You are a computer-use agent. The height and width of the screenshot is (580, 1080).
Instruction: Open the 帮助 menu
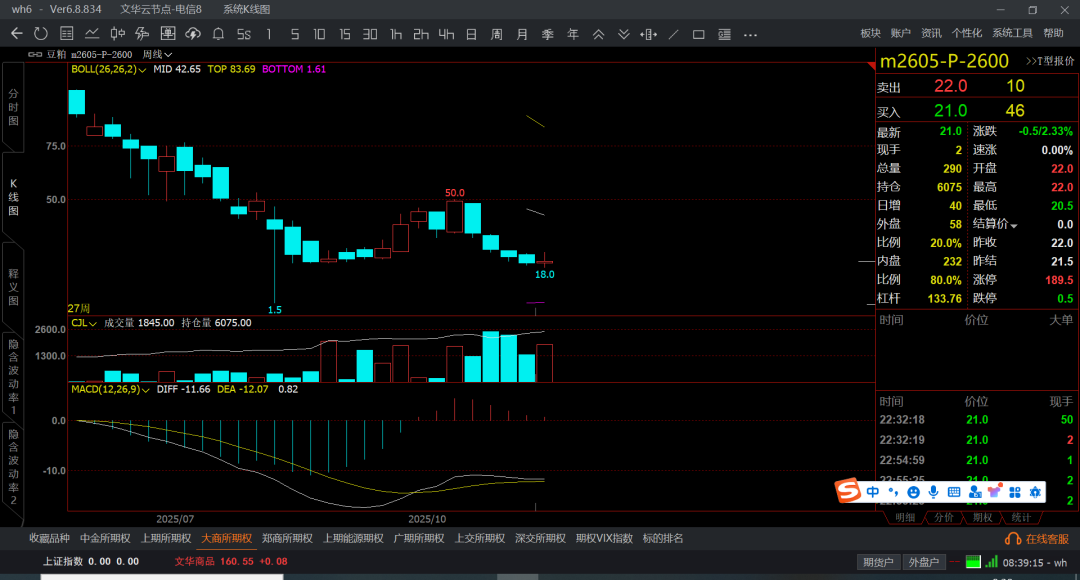(x=1053, y=33)
